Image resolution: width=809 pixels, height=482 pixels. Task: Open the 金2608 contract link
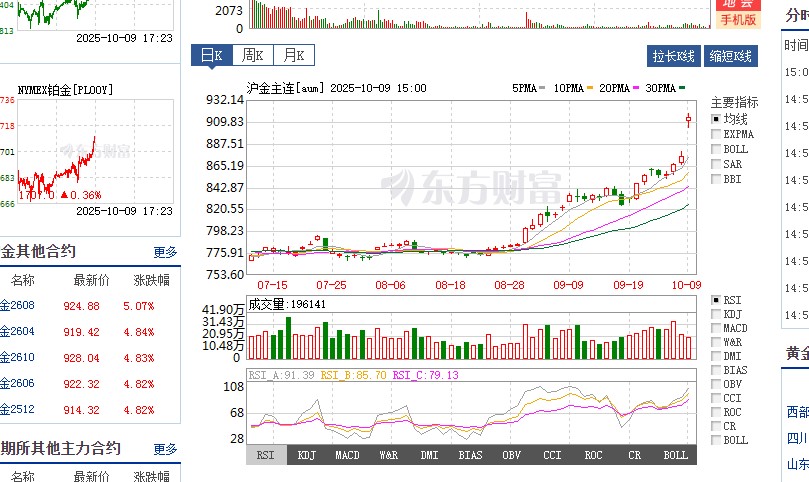17,305
